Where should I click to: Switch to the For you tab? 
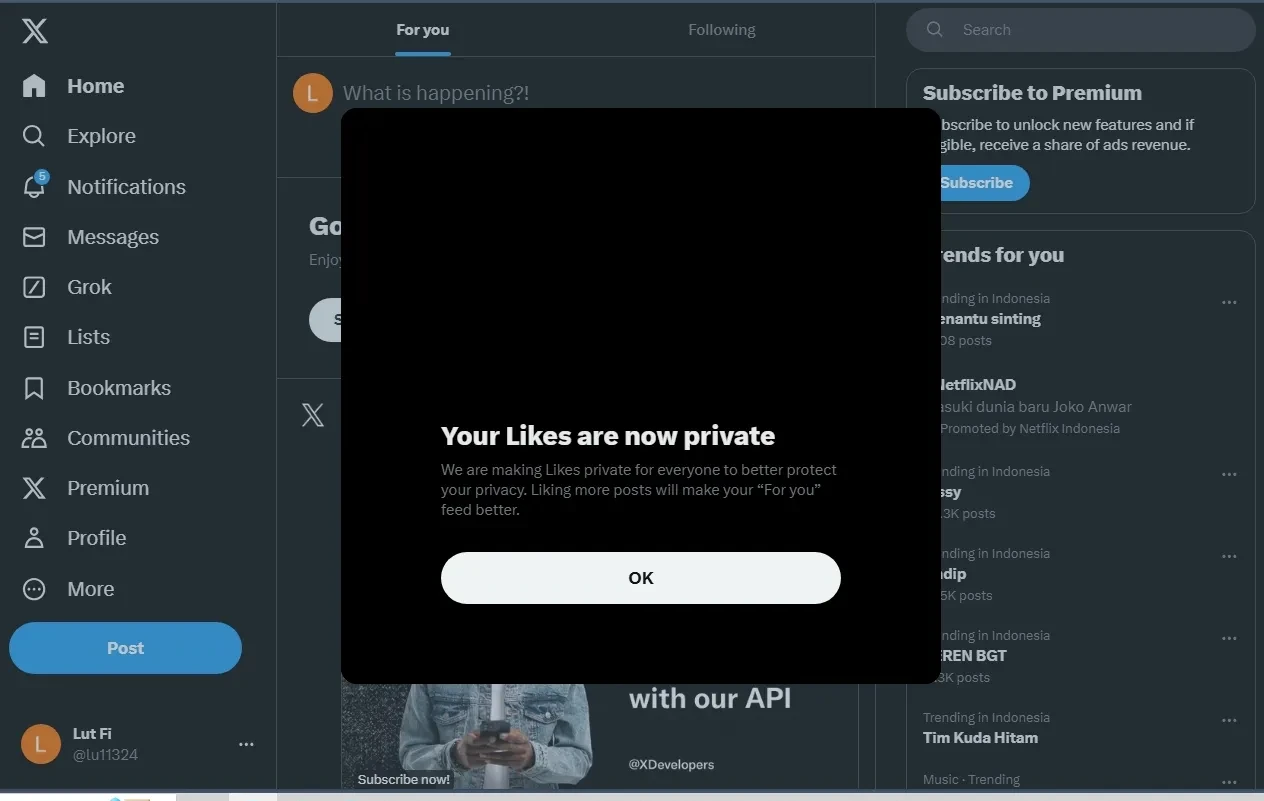[423, 30]
